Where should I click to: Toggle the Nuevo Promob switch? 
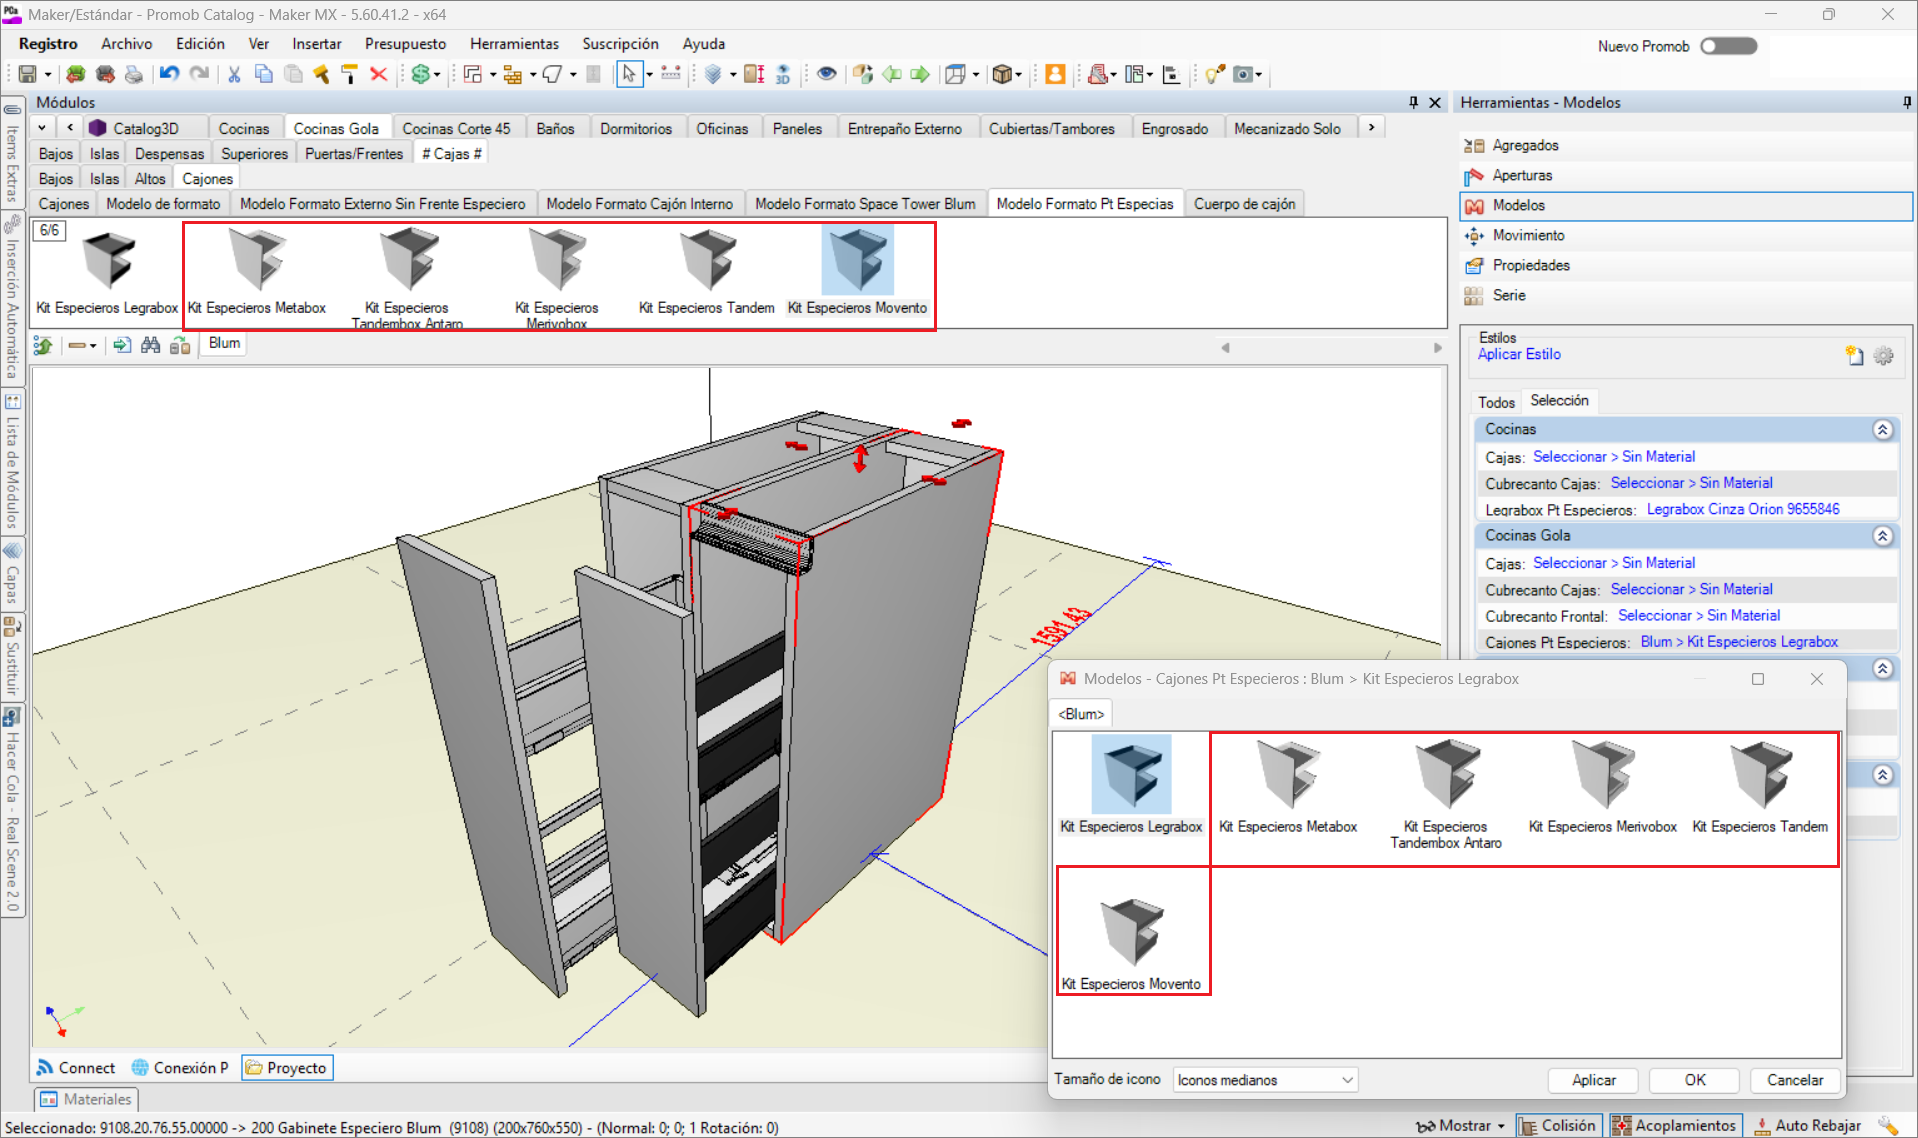click(1728, 46)
